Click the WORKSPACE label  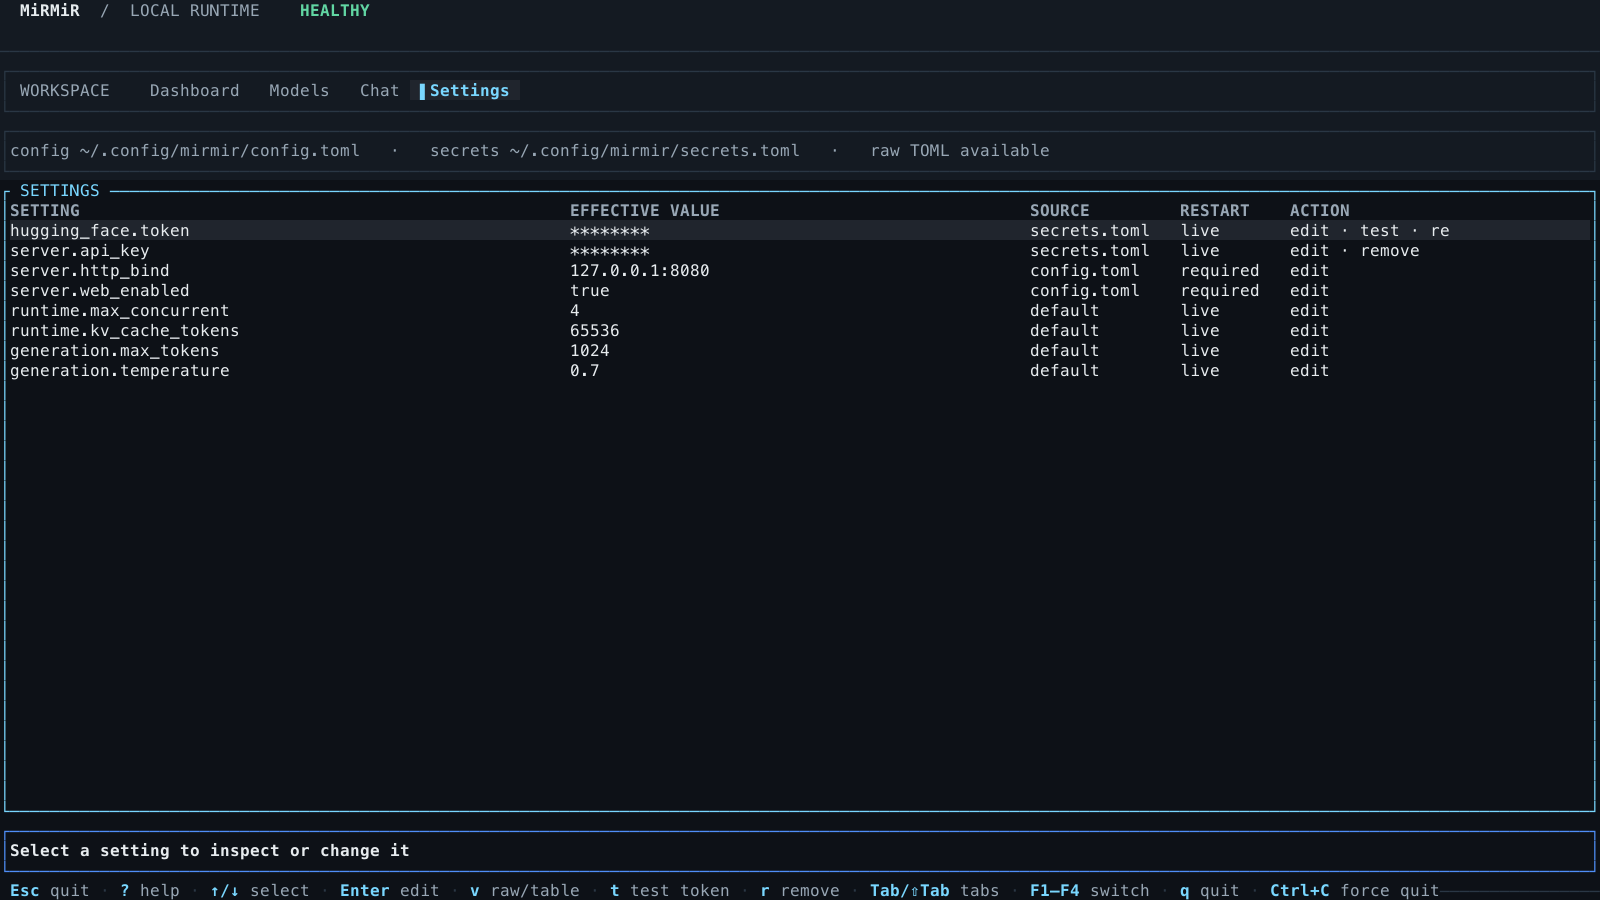click(x=65, y=91)
